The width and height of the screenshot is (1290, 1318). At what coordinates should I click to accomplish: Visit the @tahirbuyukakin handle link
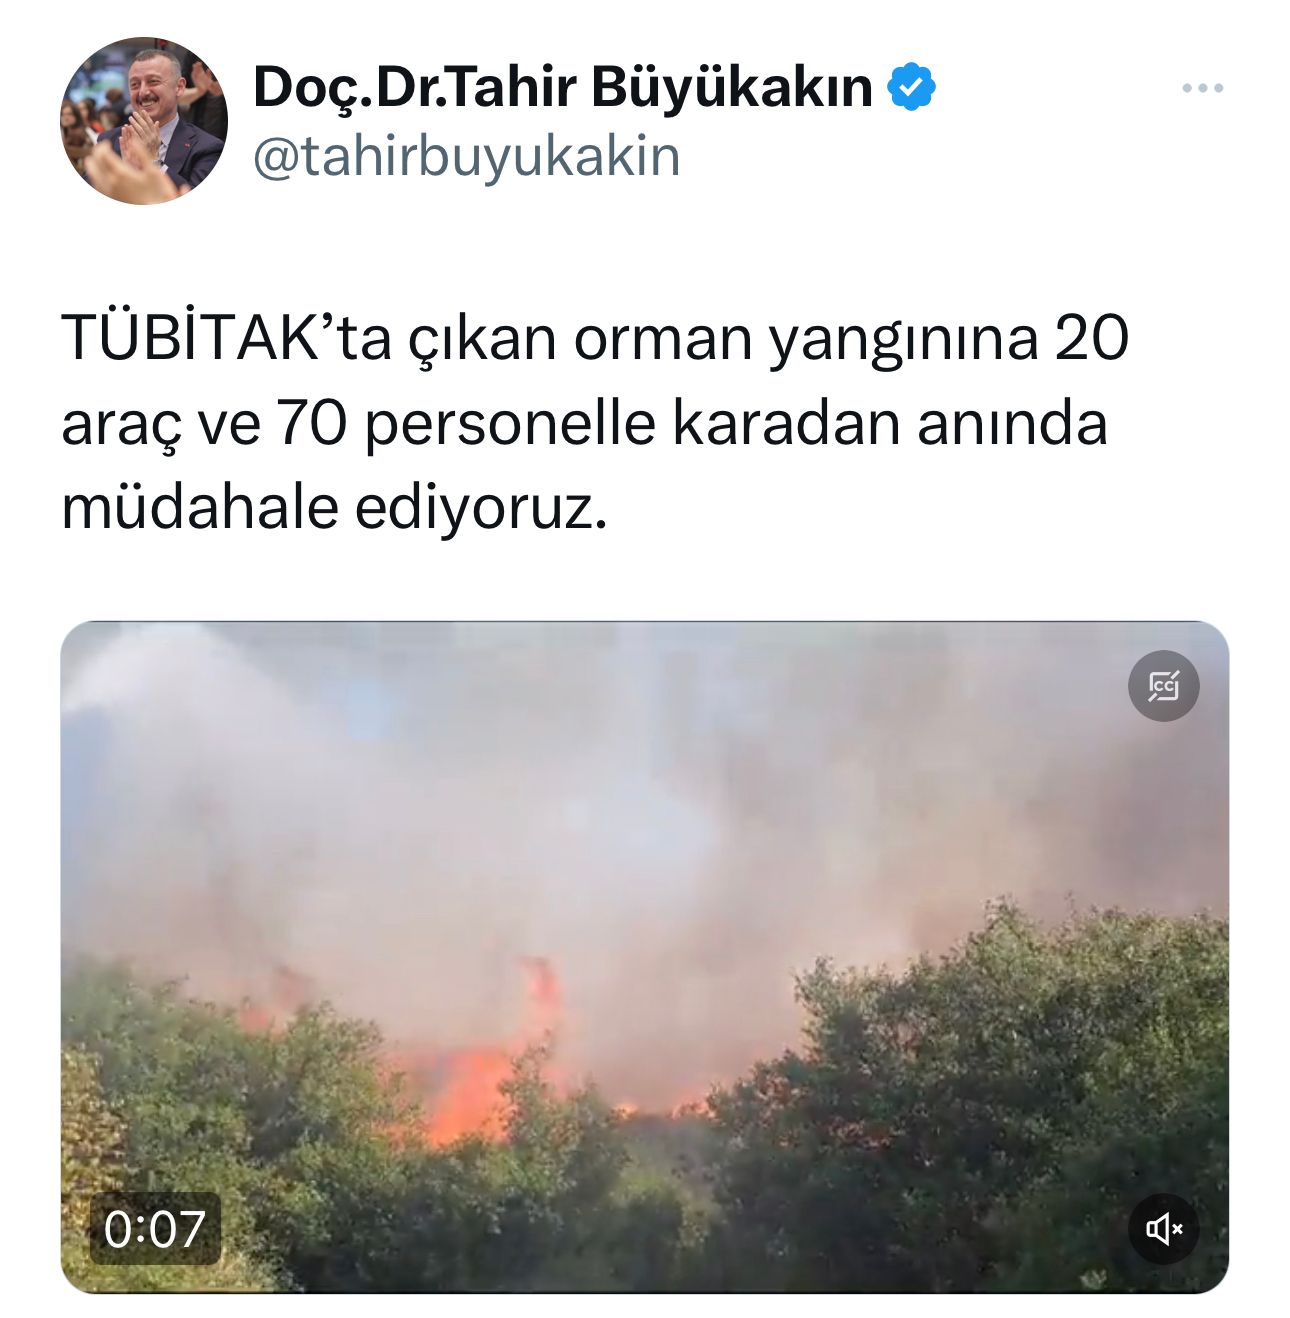[466, 157]
